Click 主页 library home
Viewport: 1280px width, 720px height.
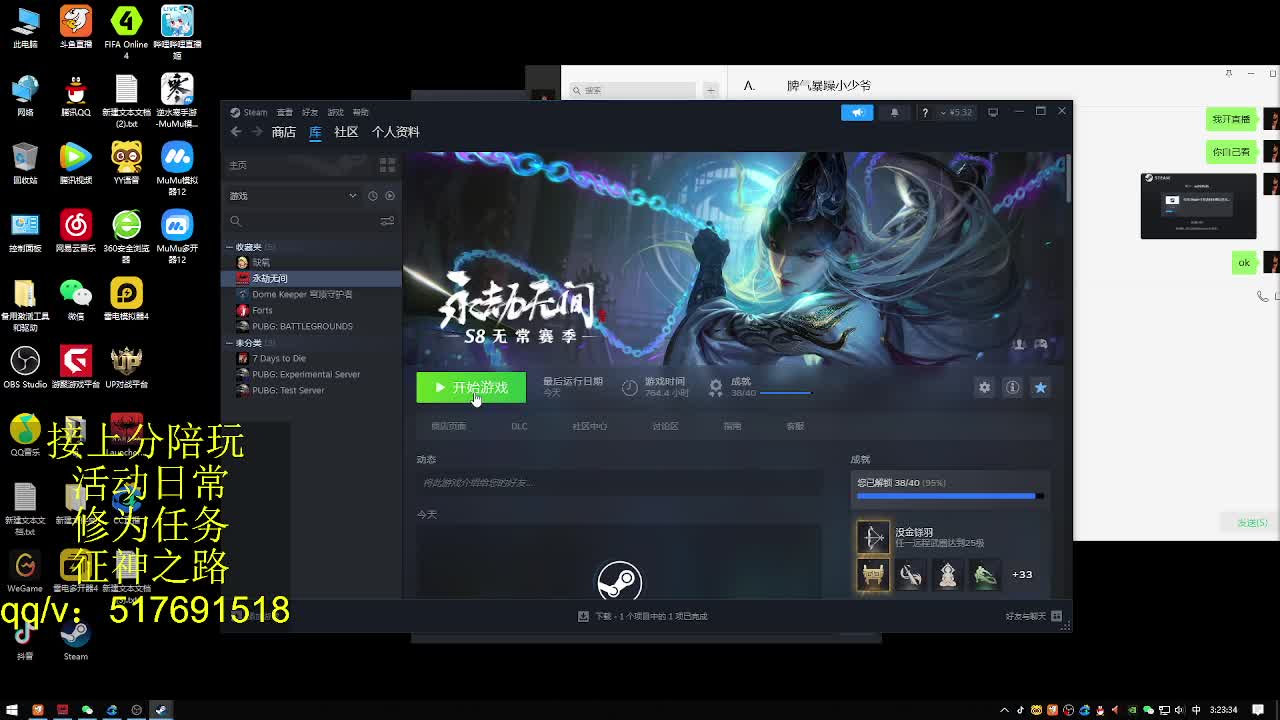coord(238,165)
